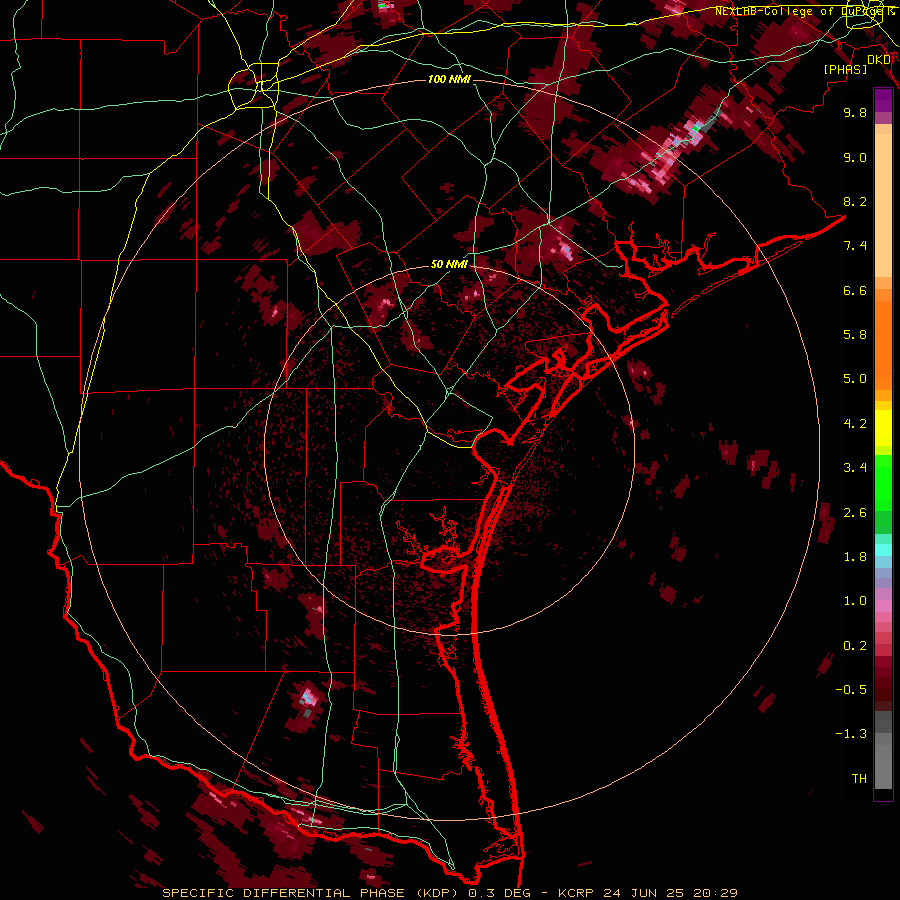Click the 1.8 scale value

[x=855, y=557]
